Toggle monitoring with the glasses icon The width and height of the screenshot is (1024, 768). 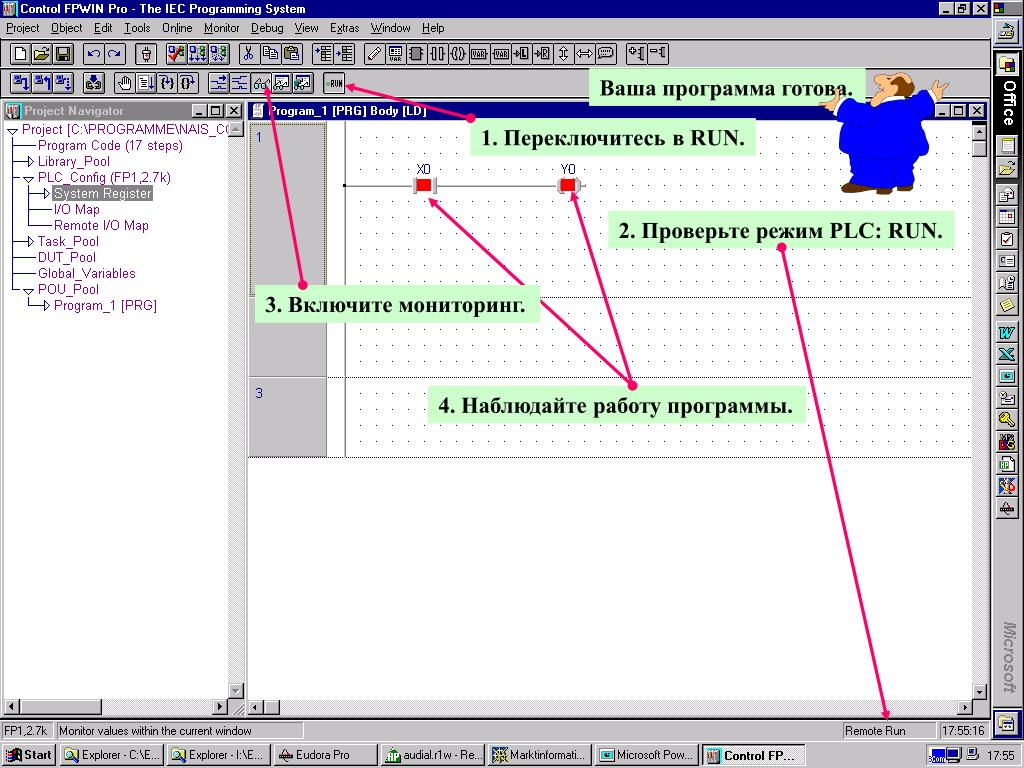coord(261,83)
